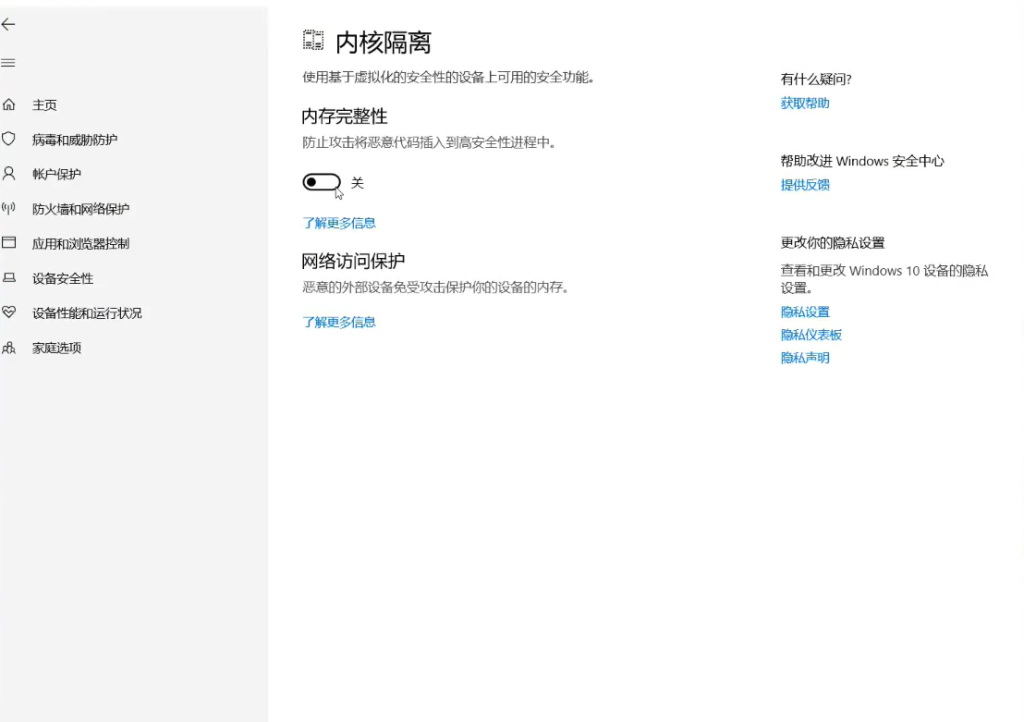1024x722 pixels.
Task: Expand the hamburger navigation menu
Action: point(8,63)
